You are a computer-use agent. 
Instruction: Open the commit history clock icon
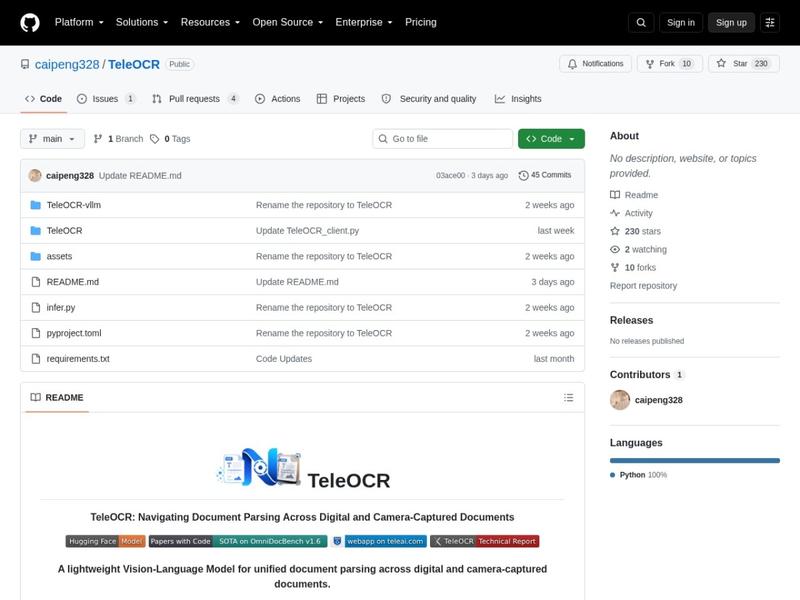[523, 176]
